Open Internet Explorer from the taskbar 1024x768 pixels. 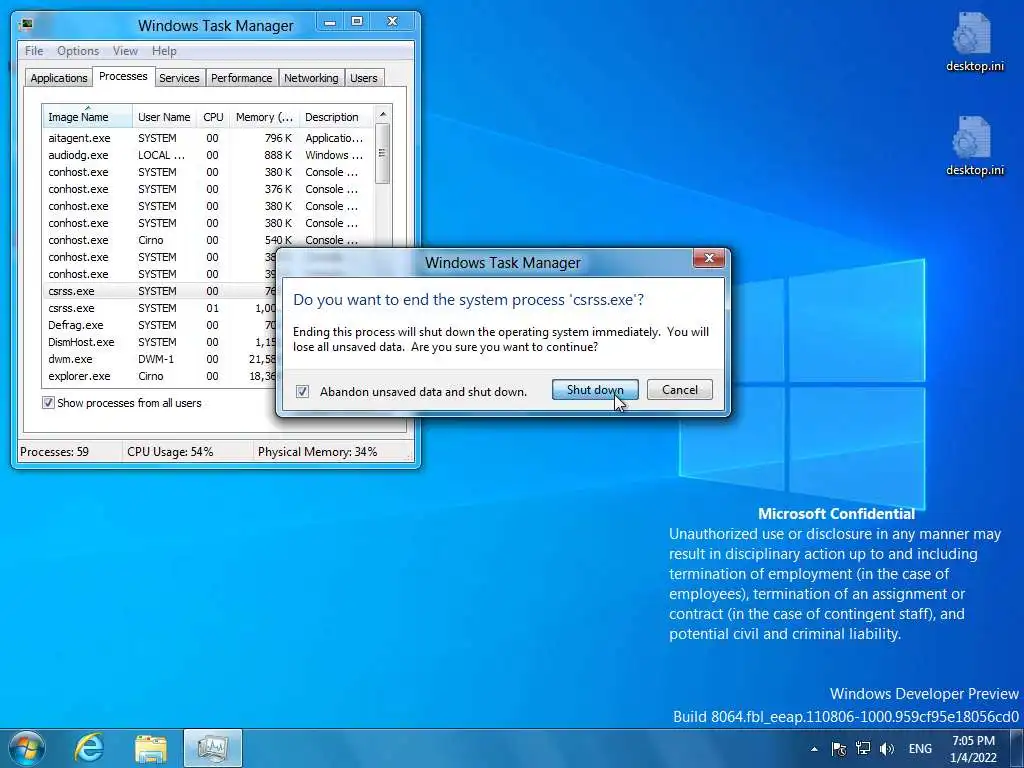pyautogui.click(x=89, y=748)
